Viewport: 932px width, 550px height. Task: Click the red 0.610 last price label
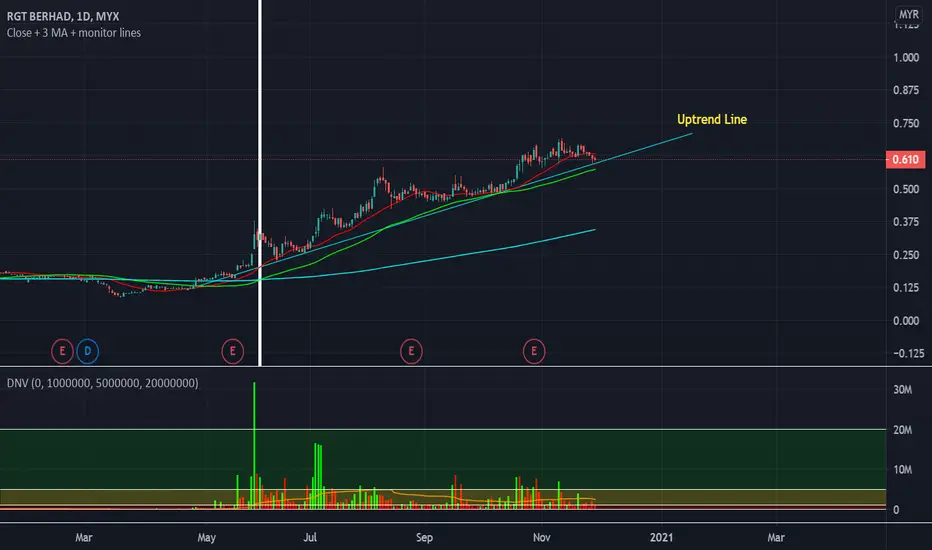[905, 159]
